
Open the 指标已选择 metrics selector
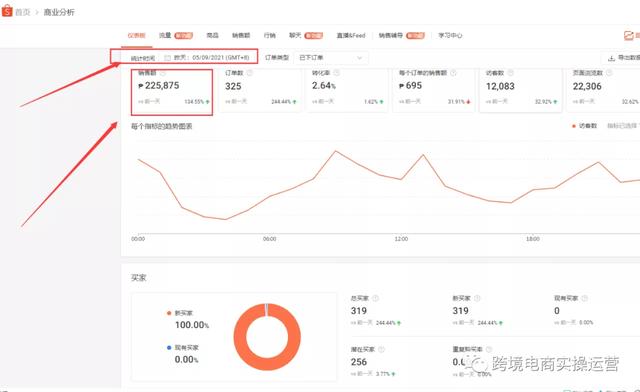(623, 126)
